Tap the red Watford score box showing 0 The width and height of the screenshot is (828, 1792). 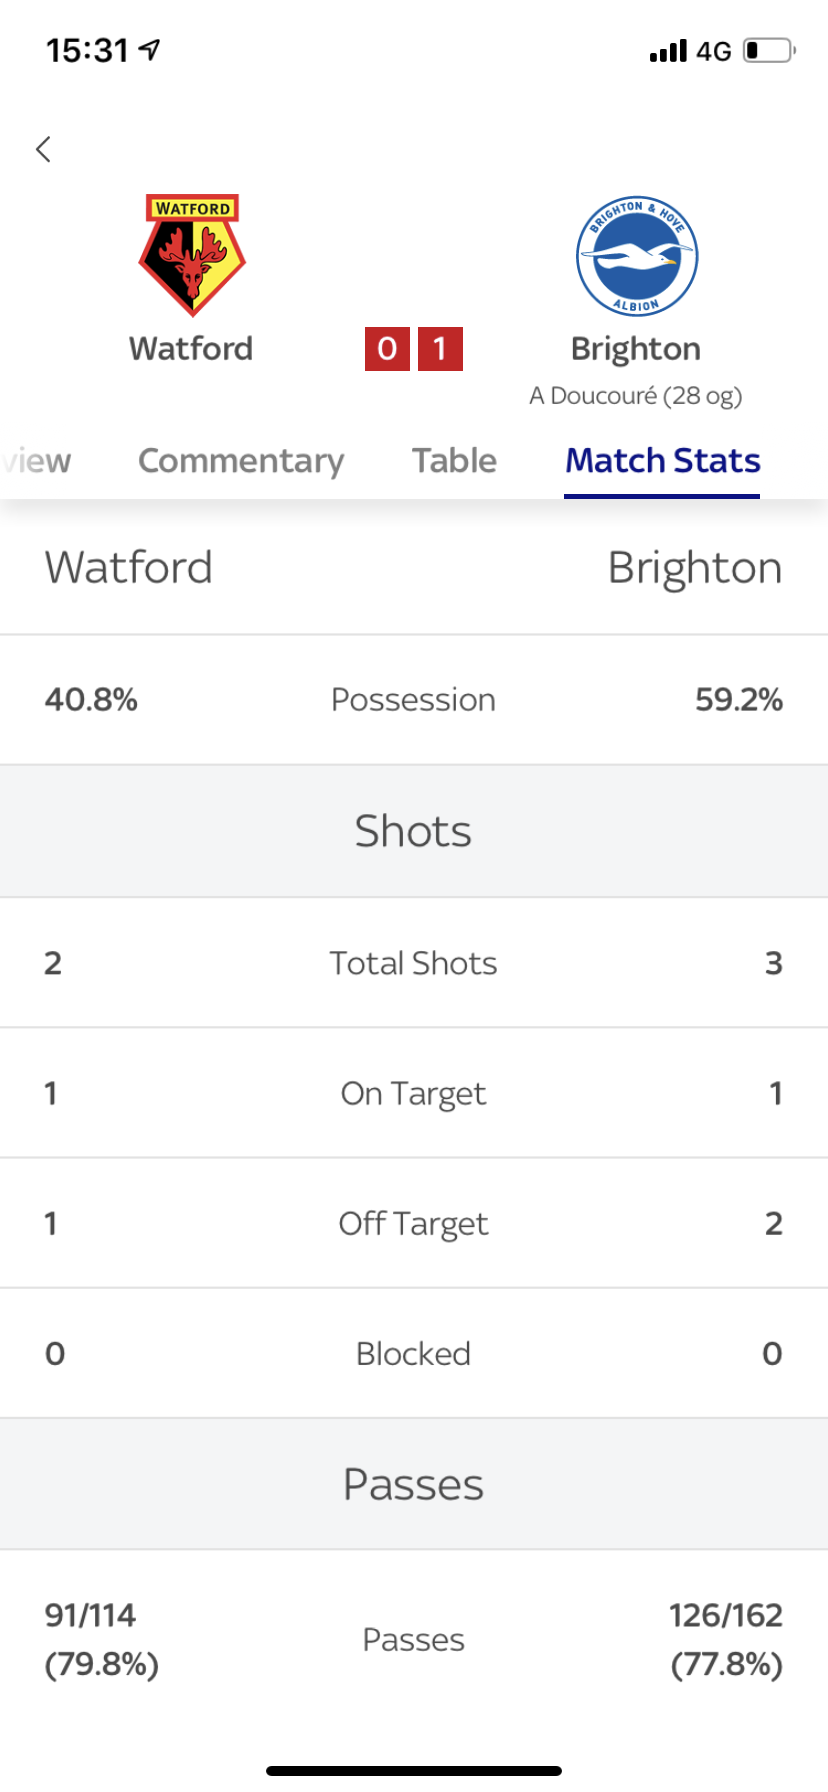(387, 349)
